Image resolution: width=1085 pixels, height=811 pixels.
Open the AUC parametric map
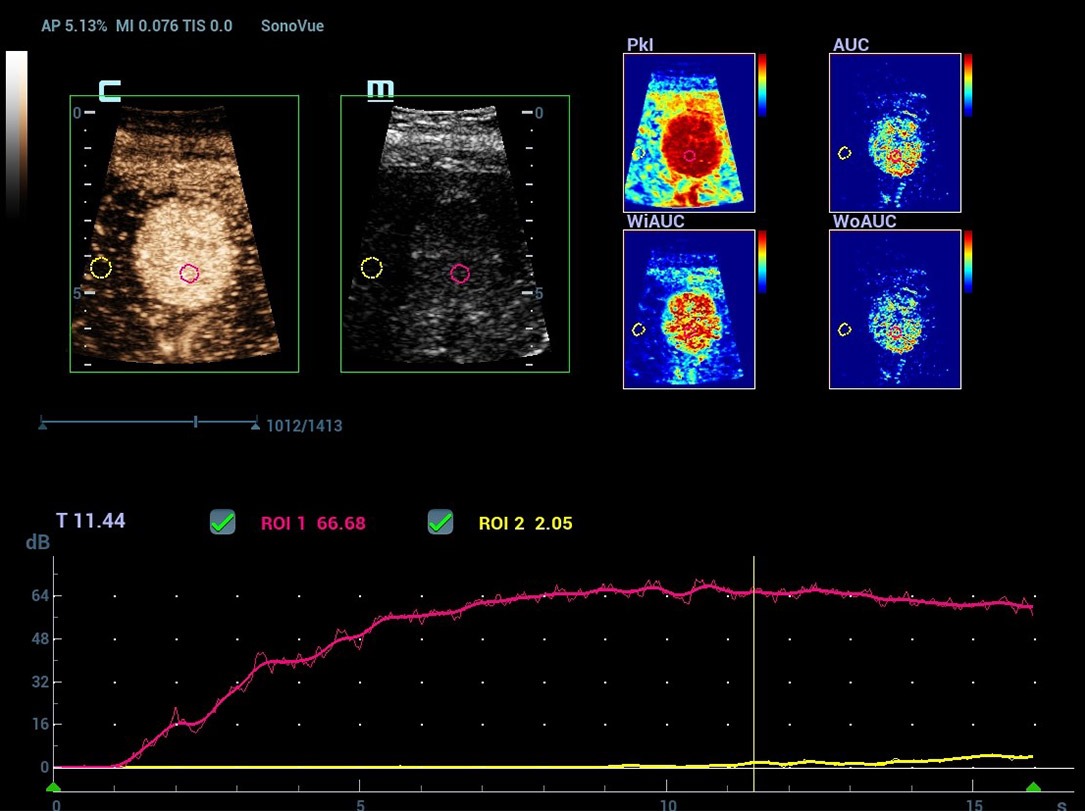(895, 132)
